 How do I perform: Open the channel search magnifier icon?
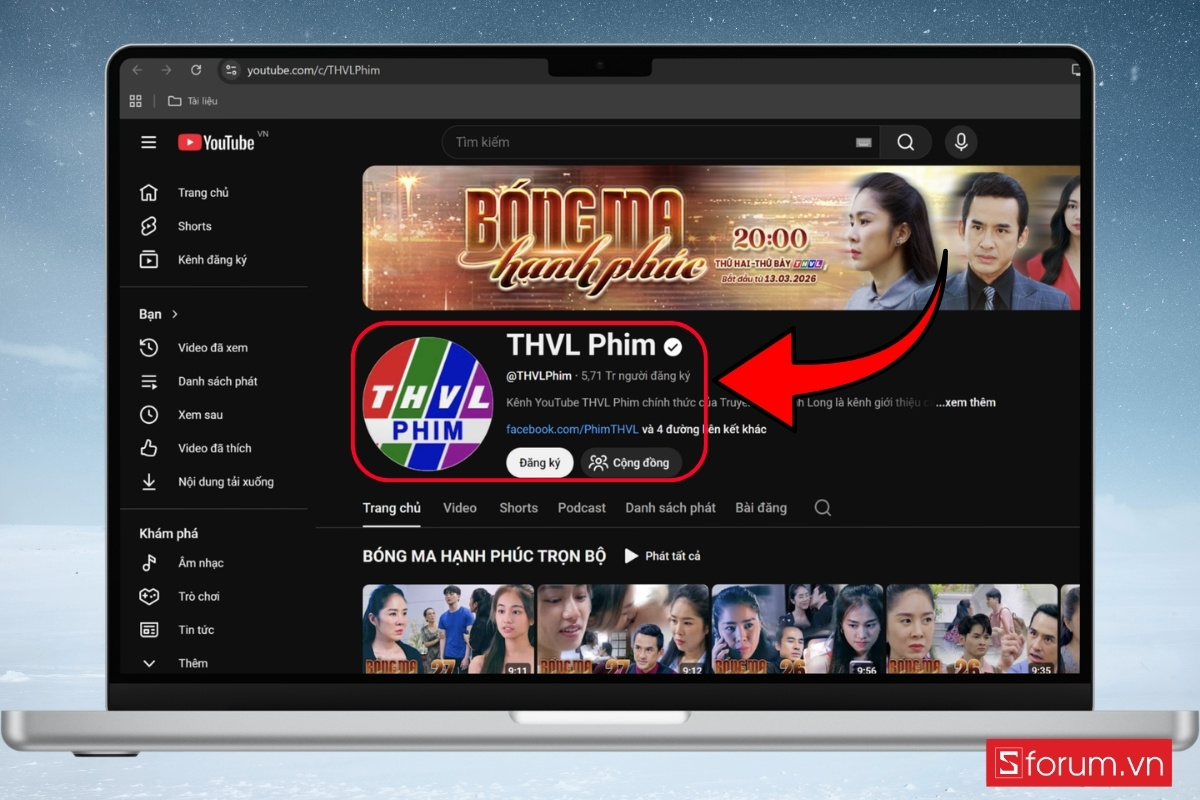pyautogui.click(x=822, y=508)
